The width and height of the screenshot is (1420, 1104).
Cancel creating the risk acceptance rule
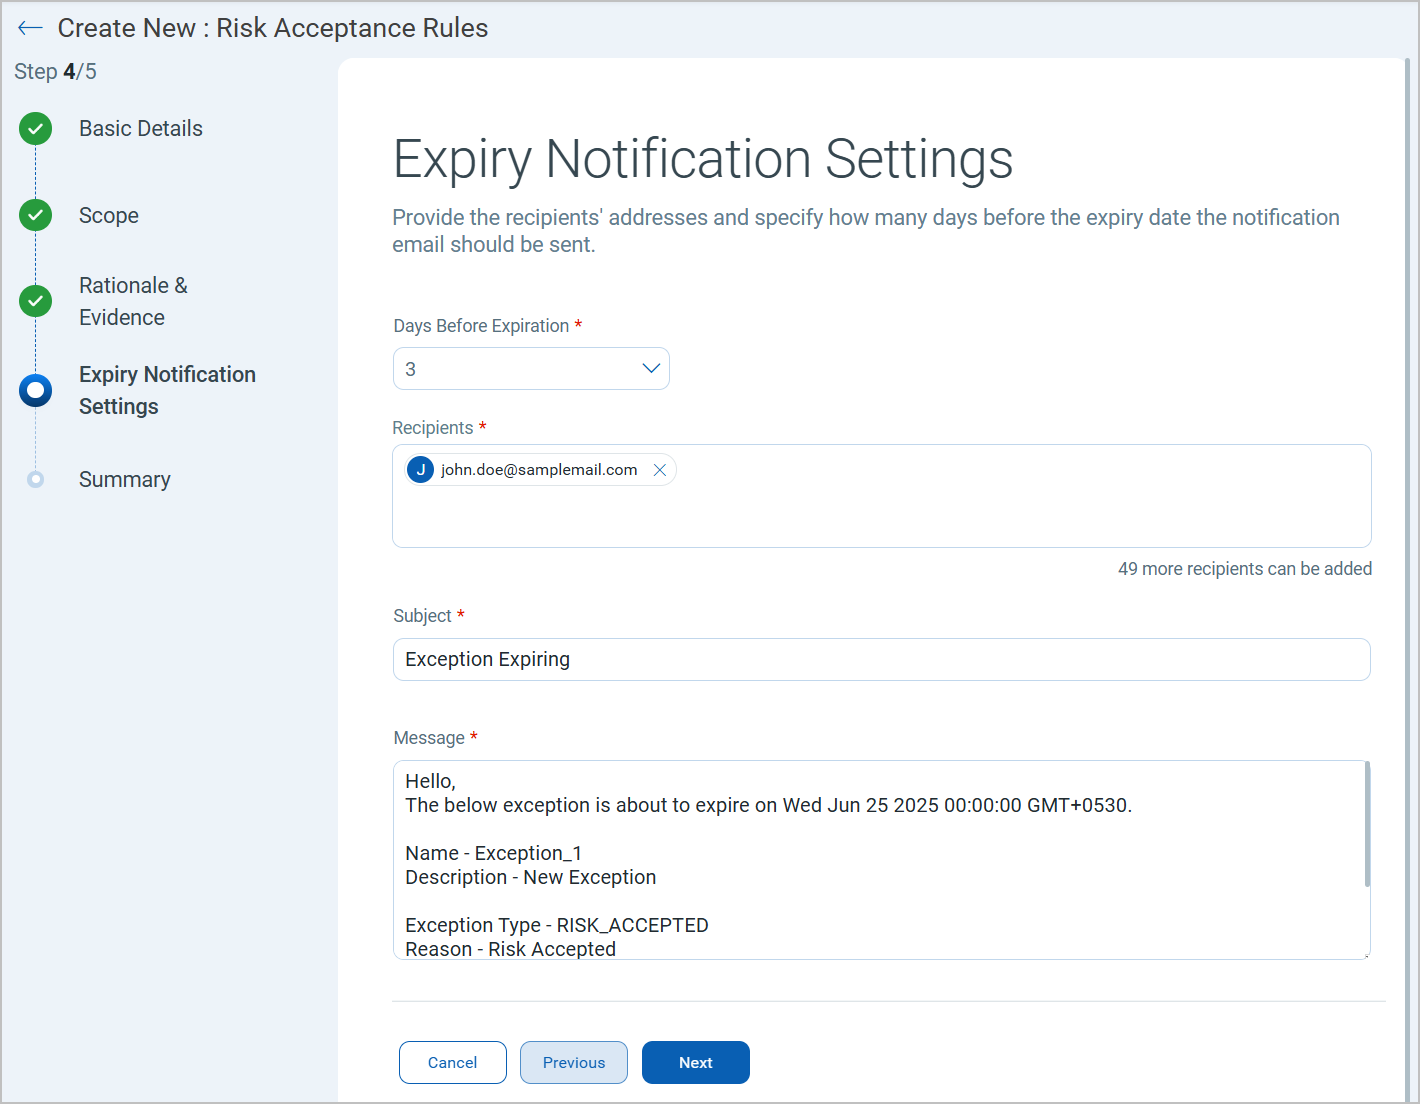[x=452, y=1062]
